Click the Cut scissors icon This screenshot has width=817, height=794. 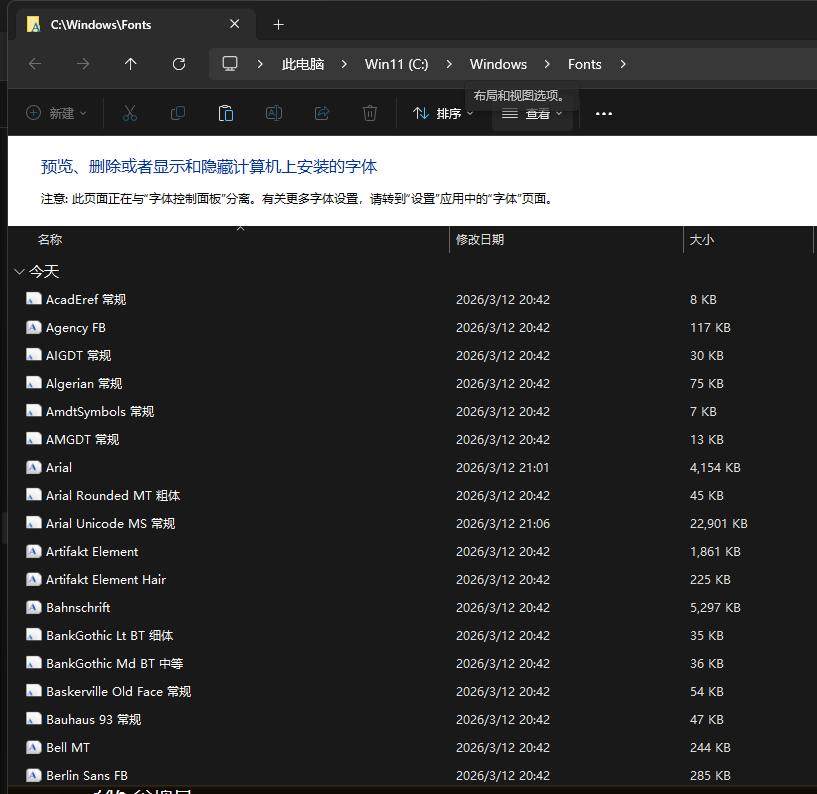click(130, 113)
